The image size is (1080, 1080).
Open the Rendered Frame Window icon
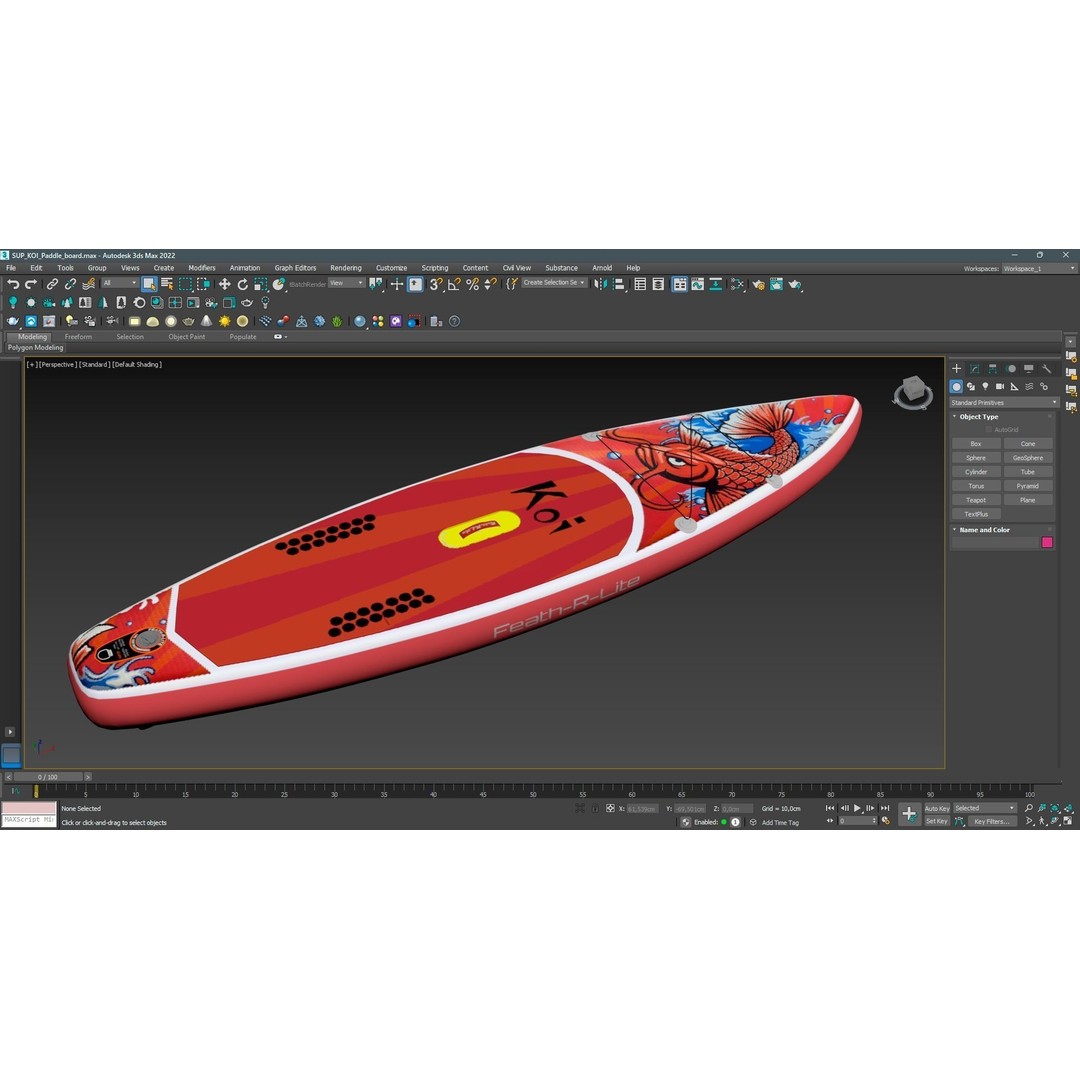point(776,284)
